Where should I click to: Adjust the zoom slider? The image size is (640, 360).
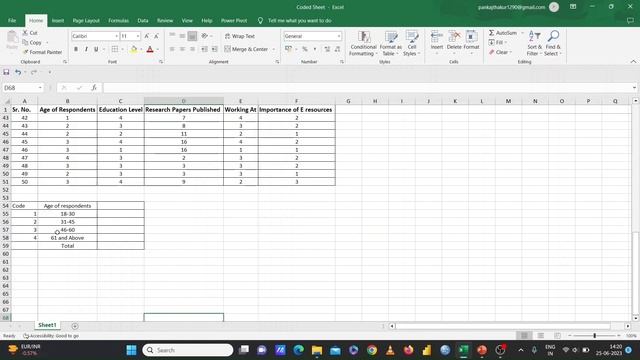click(x=594, y=336)
